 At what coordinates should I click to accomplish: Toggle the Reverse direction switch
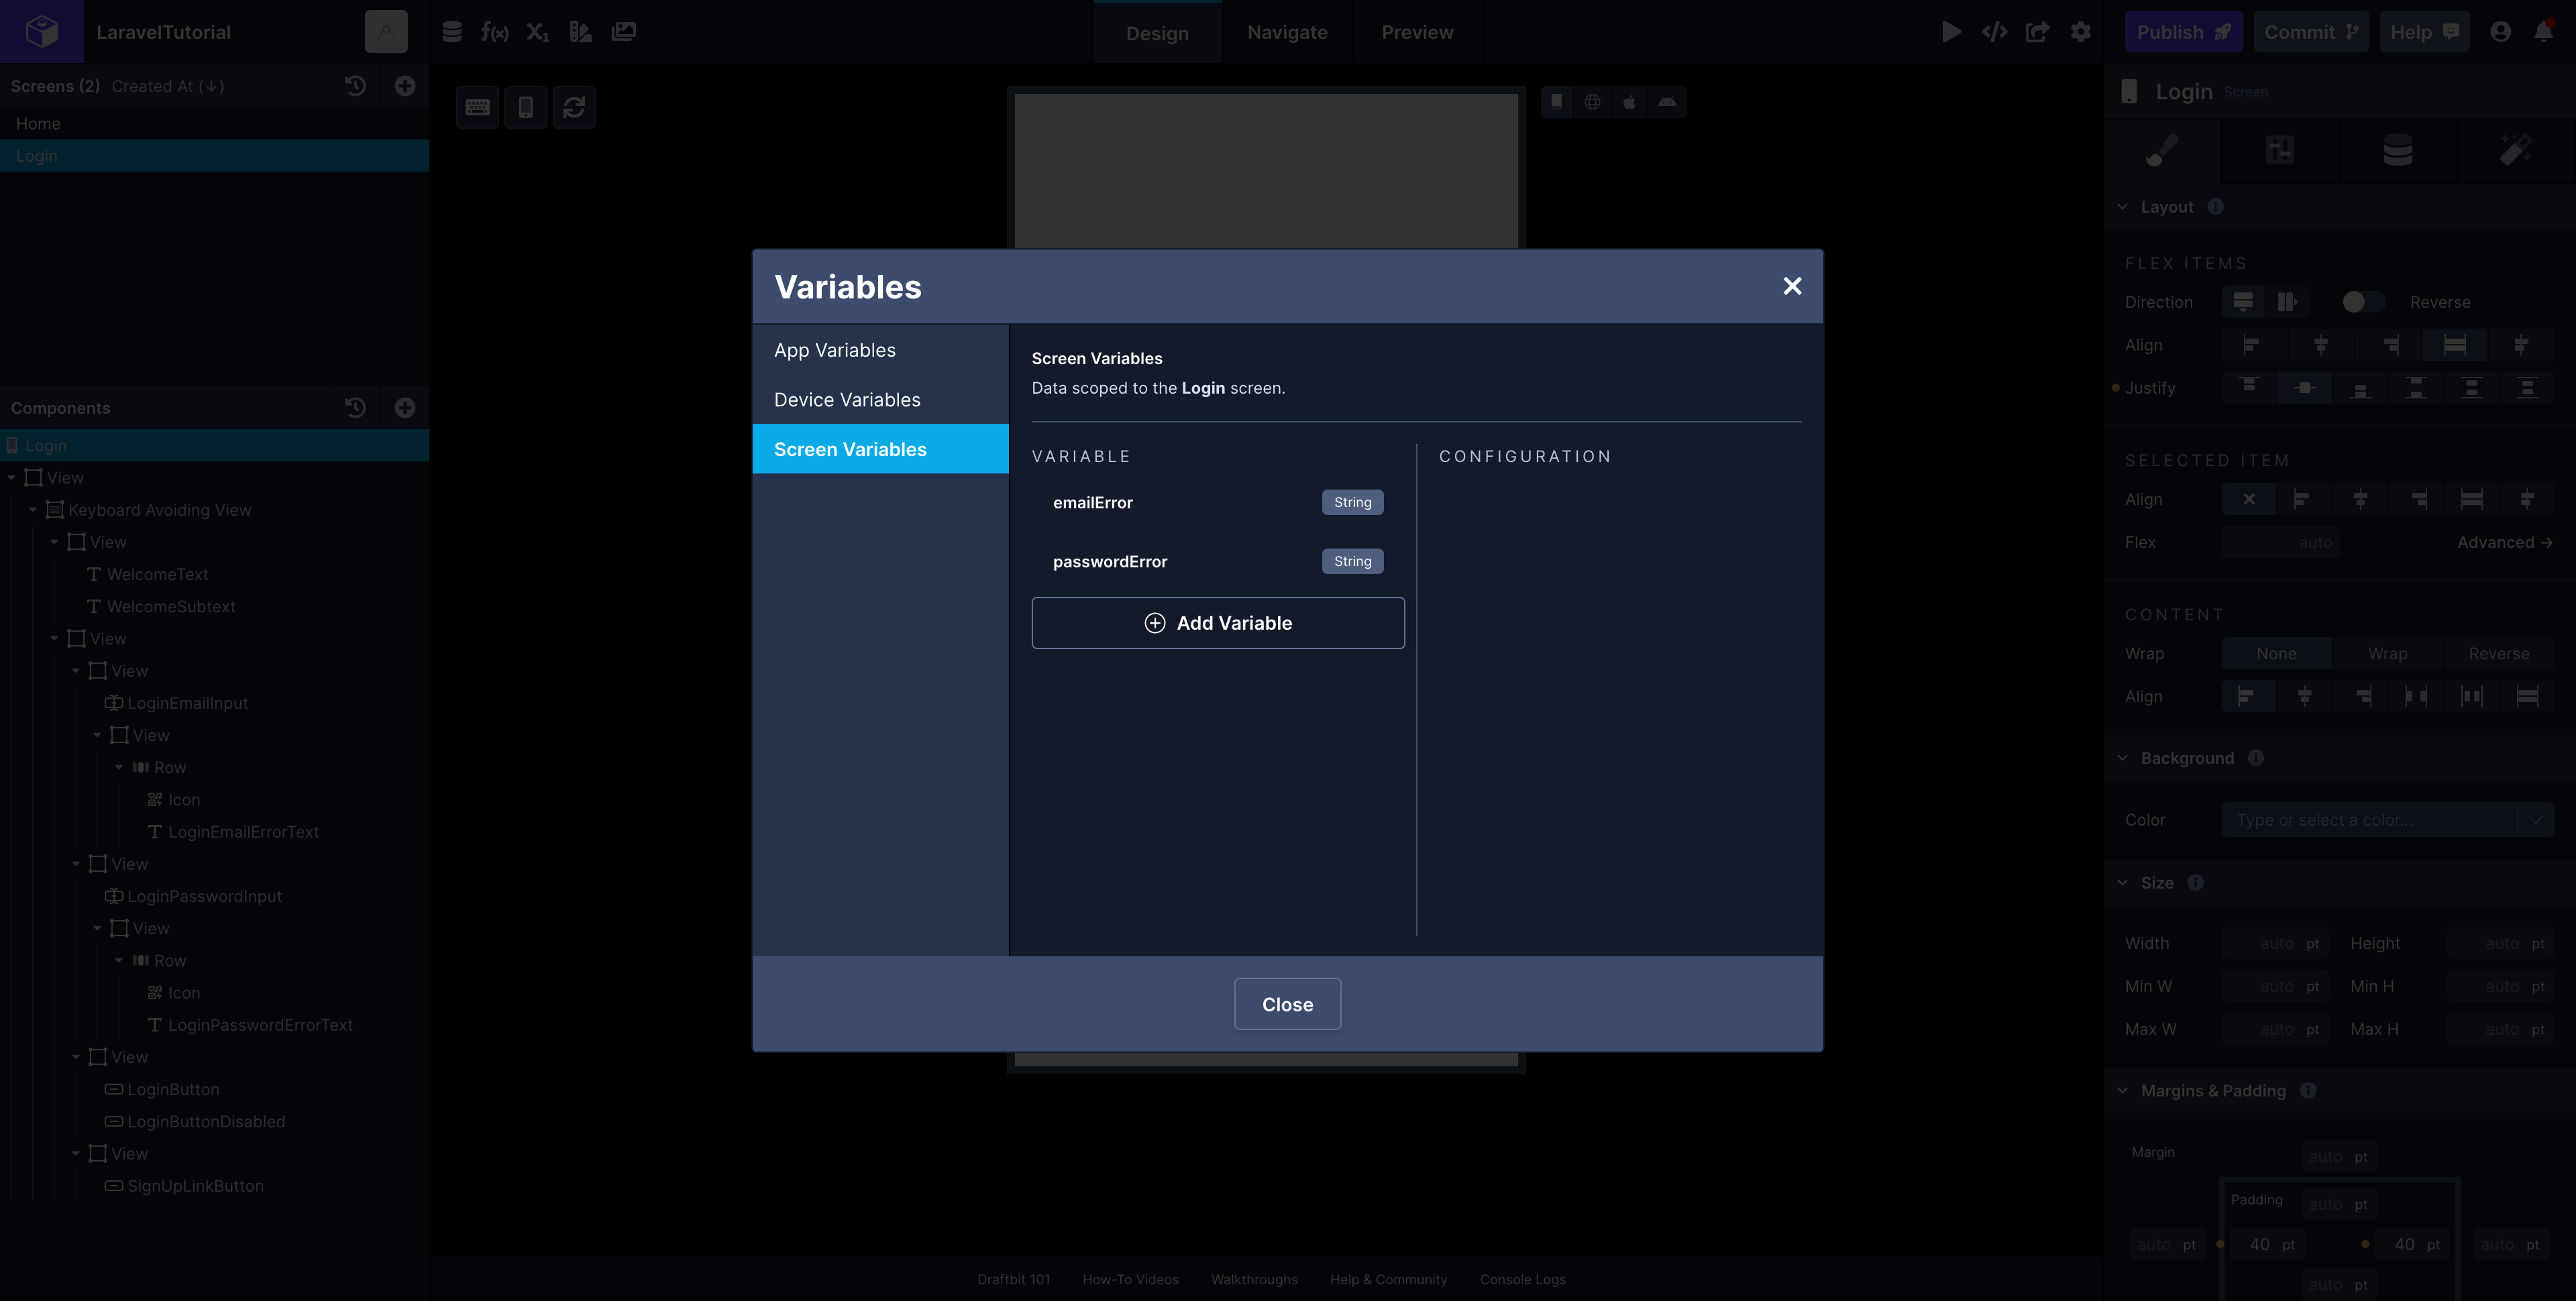tap(2364, 302)
